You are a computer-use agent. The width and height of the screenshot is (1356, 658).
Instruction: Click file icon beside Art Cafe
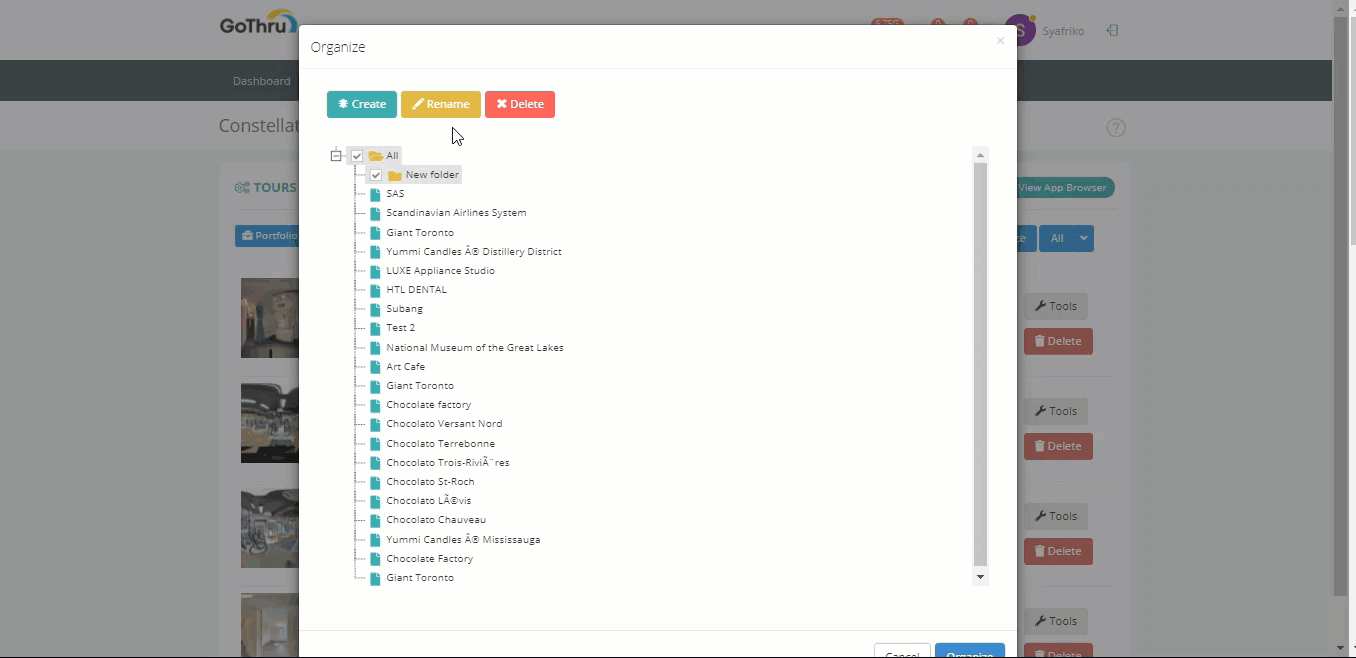tap(375, 367)
